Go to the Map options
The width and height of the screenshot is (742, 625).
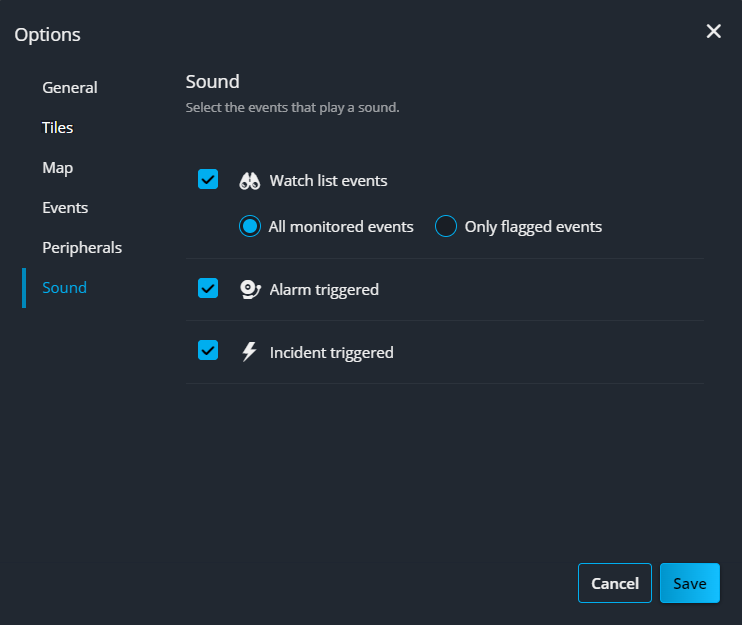point(58,168)
